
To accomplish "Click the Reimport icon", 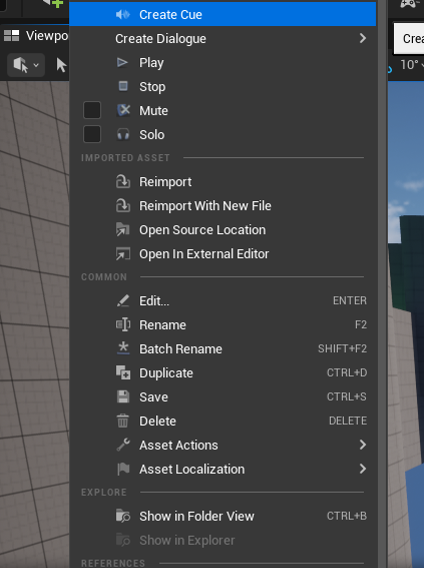I will pyautogui.click(x=123, y=181).
